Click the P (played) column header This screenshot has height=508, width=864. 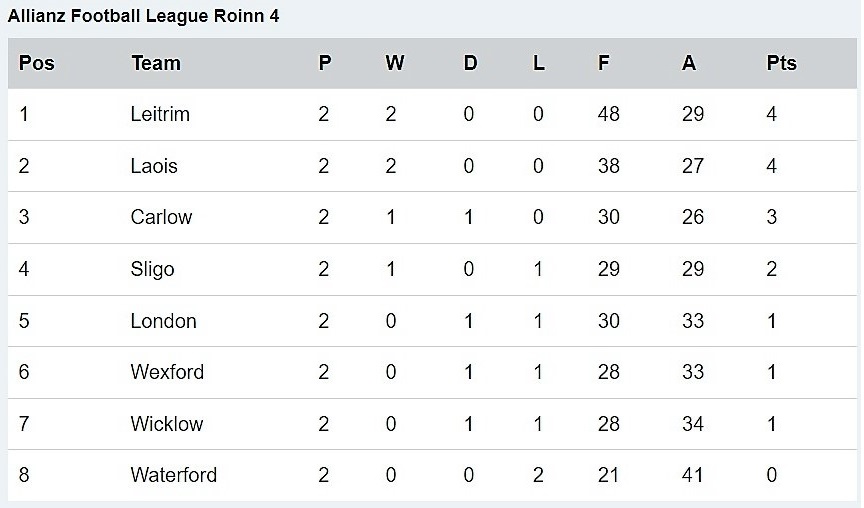[324, 63]
